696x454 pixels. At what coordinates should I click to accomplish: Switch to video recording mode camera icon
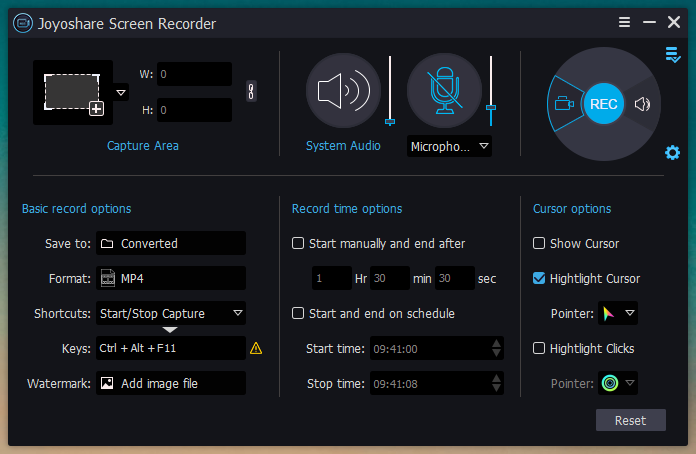564,104
